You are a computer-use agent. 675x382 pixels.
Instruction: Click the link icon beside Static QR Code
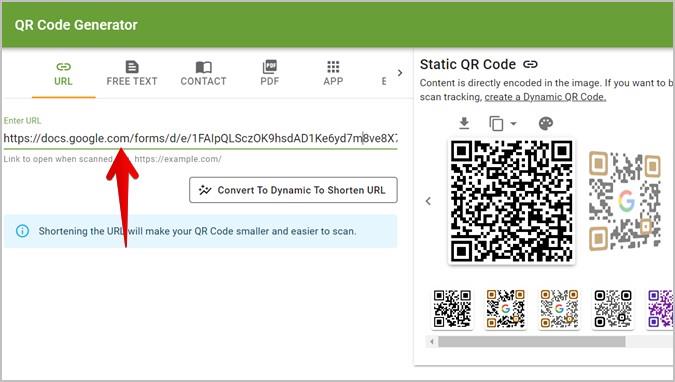pos(530,64)
